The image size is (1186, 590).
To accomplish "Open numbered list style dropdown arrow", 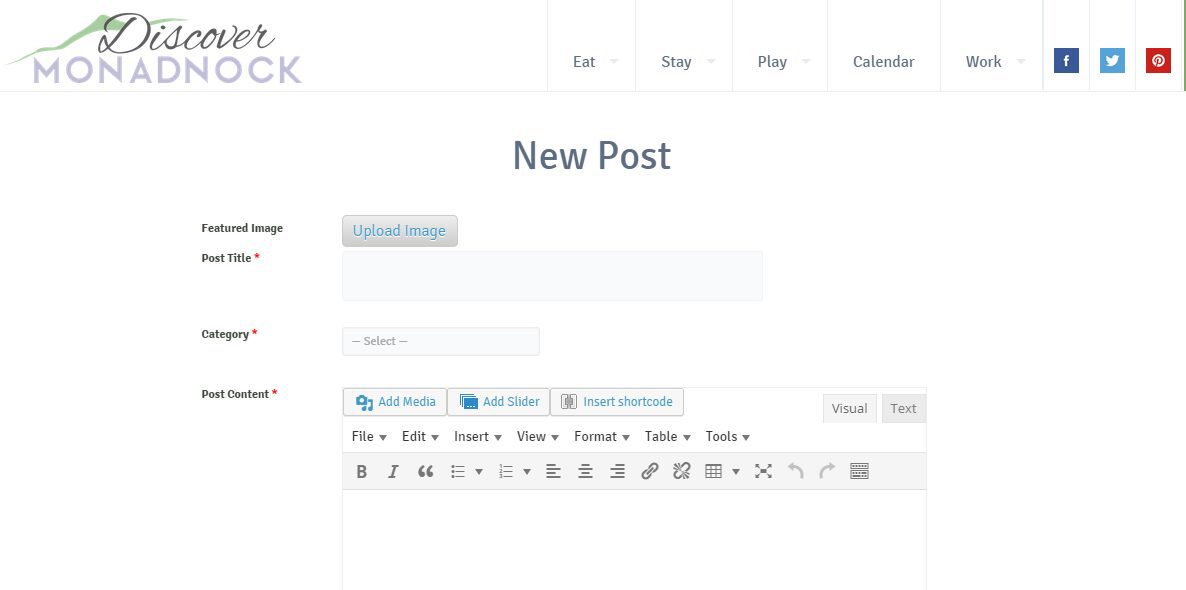I will (x=527, y=471).
